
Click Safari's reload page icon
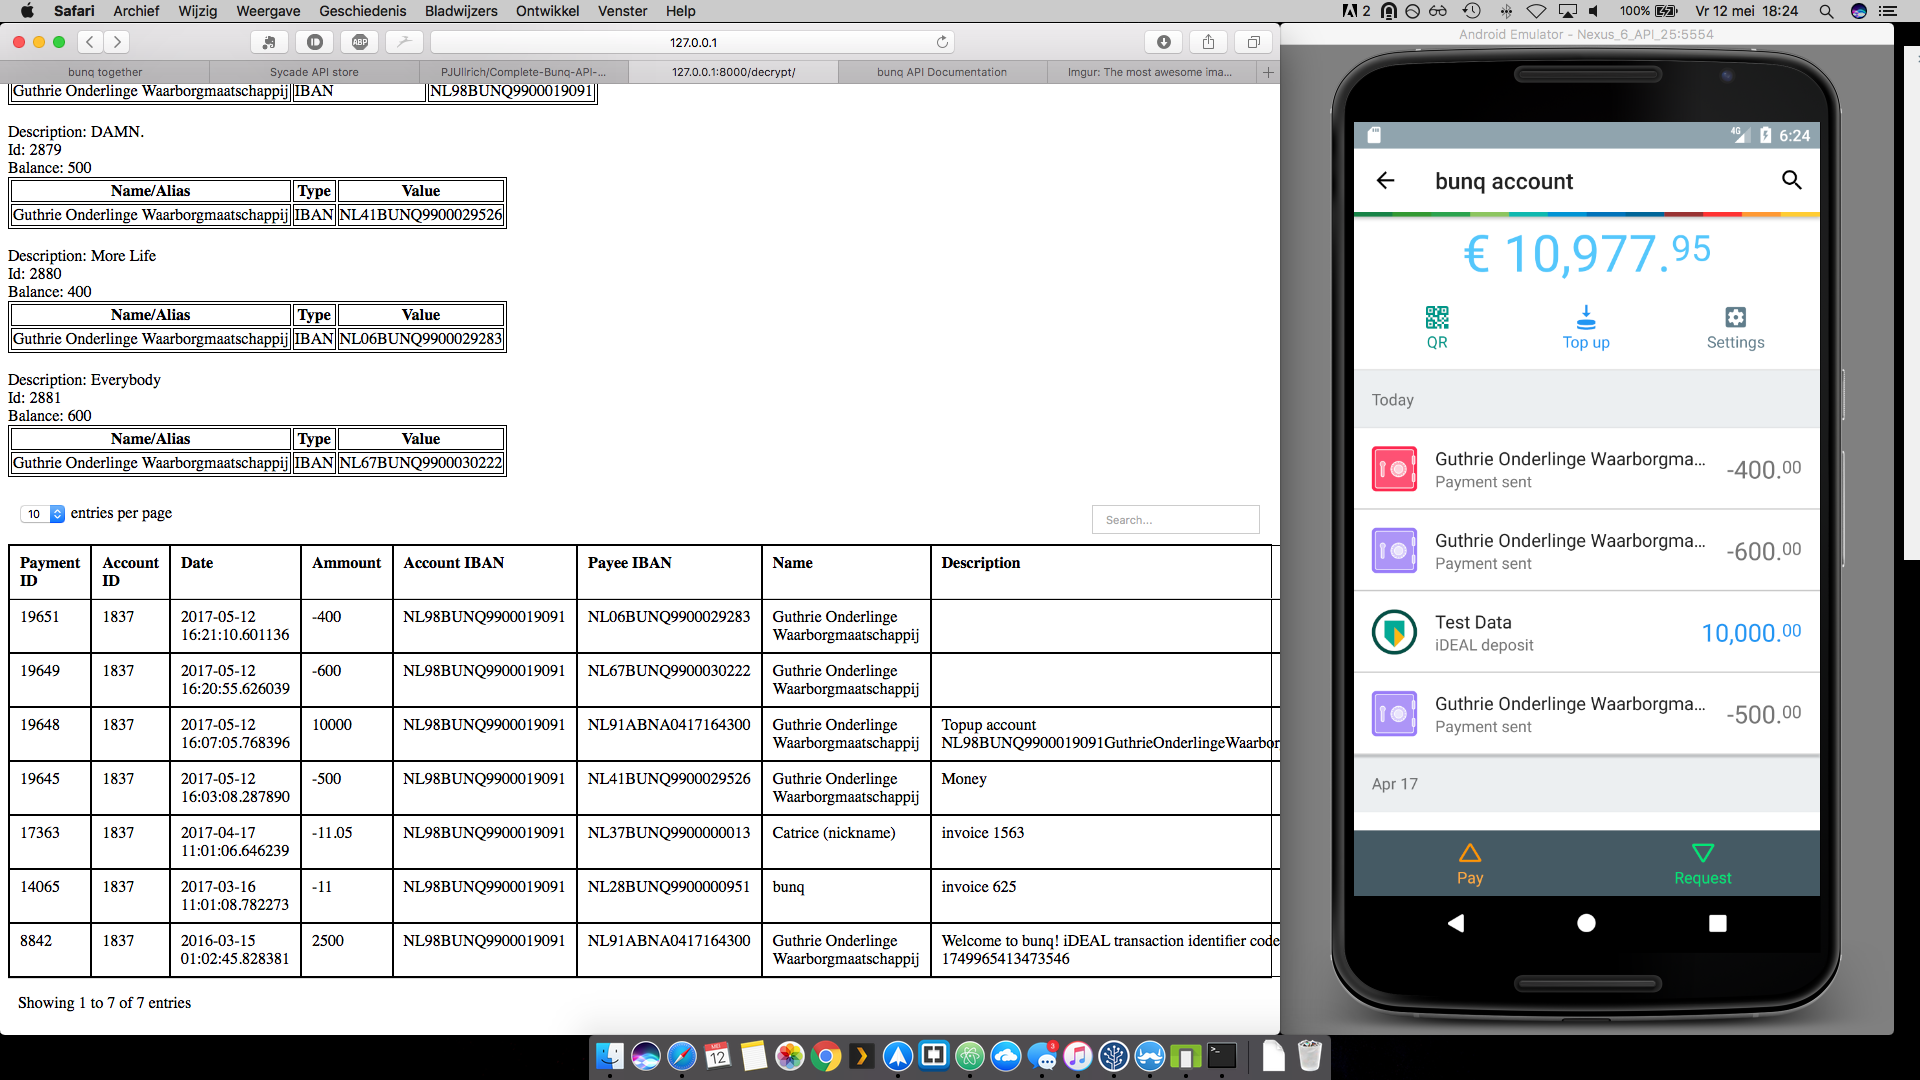[942, 42]
